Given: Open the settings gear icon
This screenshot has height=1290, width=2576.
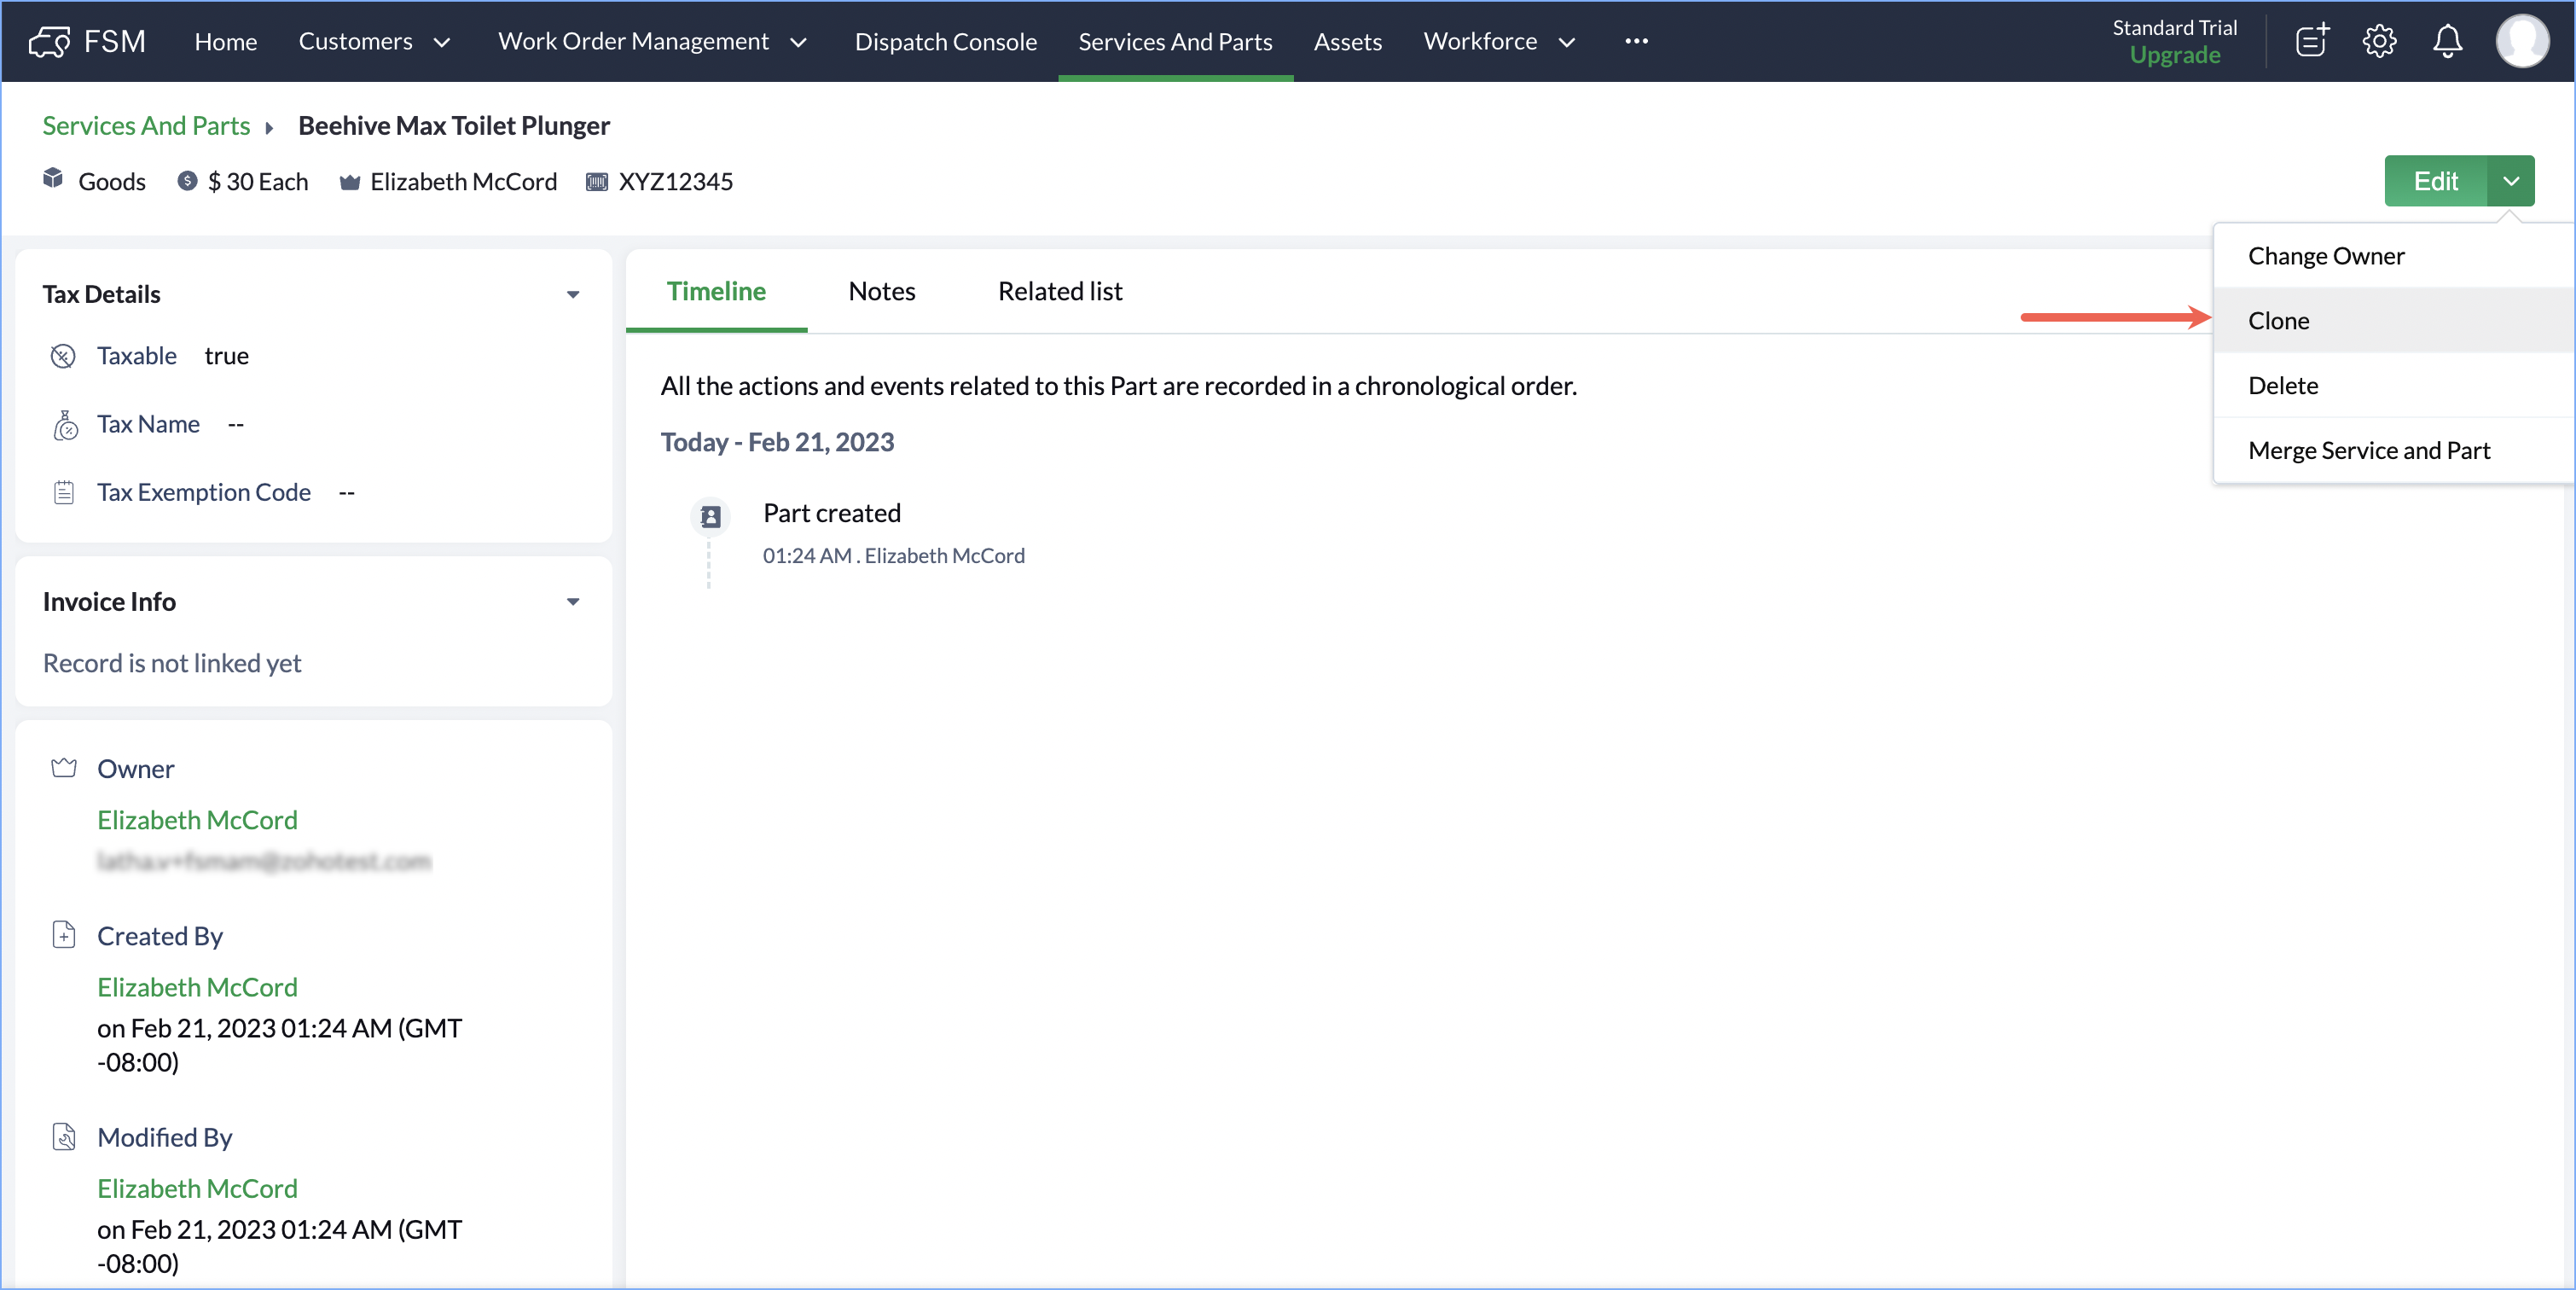Looking at the screenshot, I should click(2379, 41).
